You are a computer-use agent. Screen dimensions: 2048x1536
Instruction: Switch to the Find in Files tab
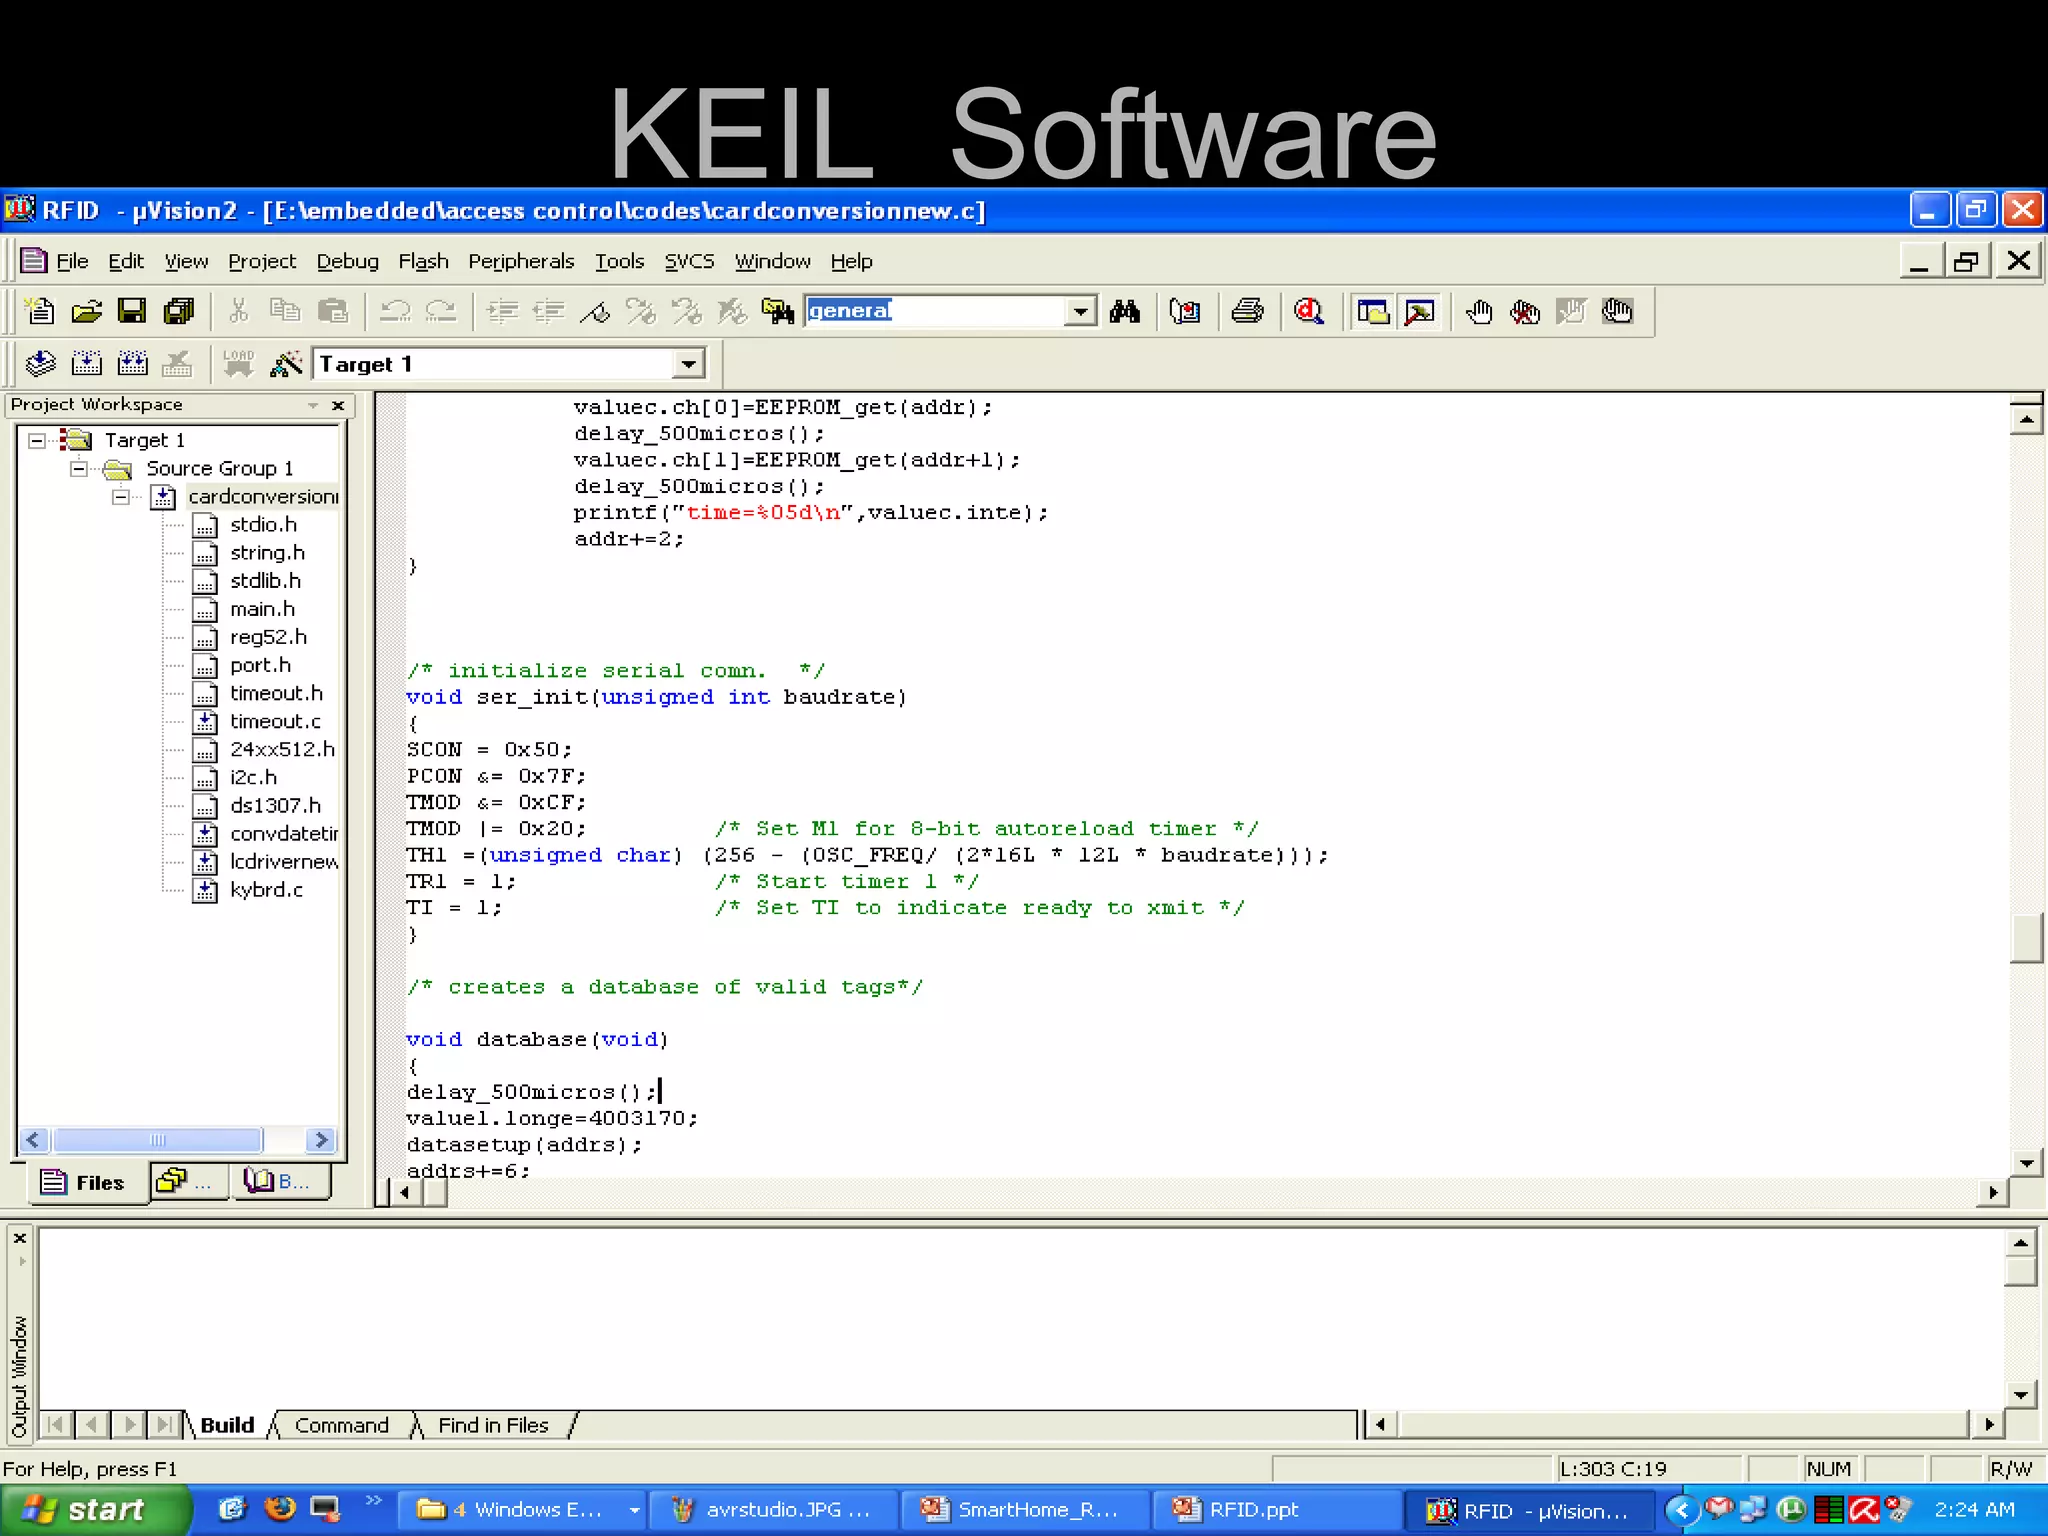pos(493,1425)
